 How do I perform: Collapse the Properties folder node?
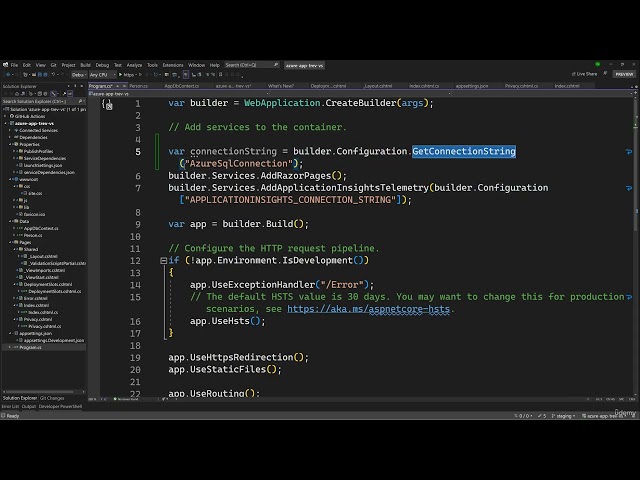coord(10,144)
